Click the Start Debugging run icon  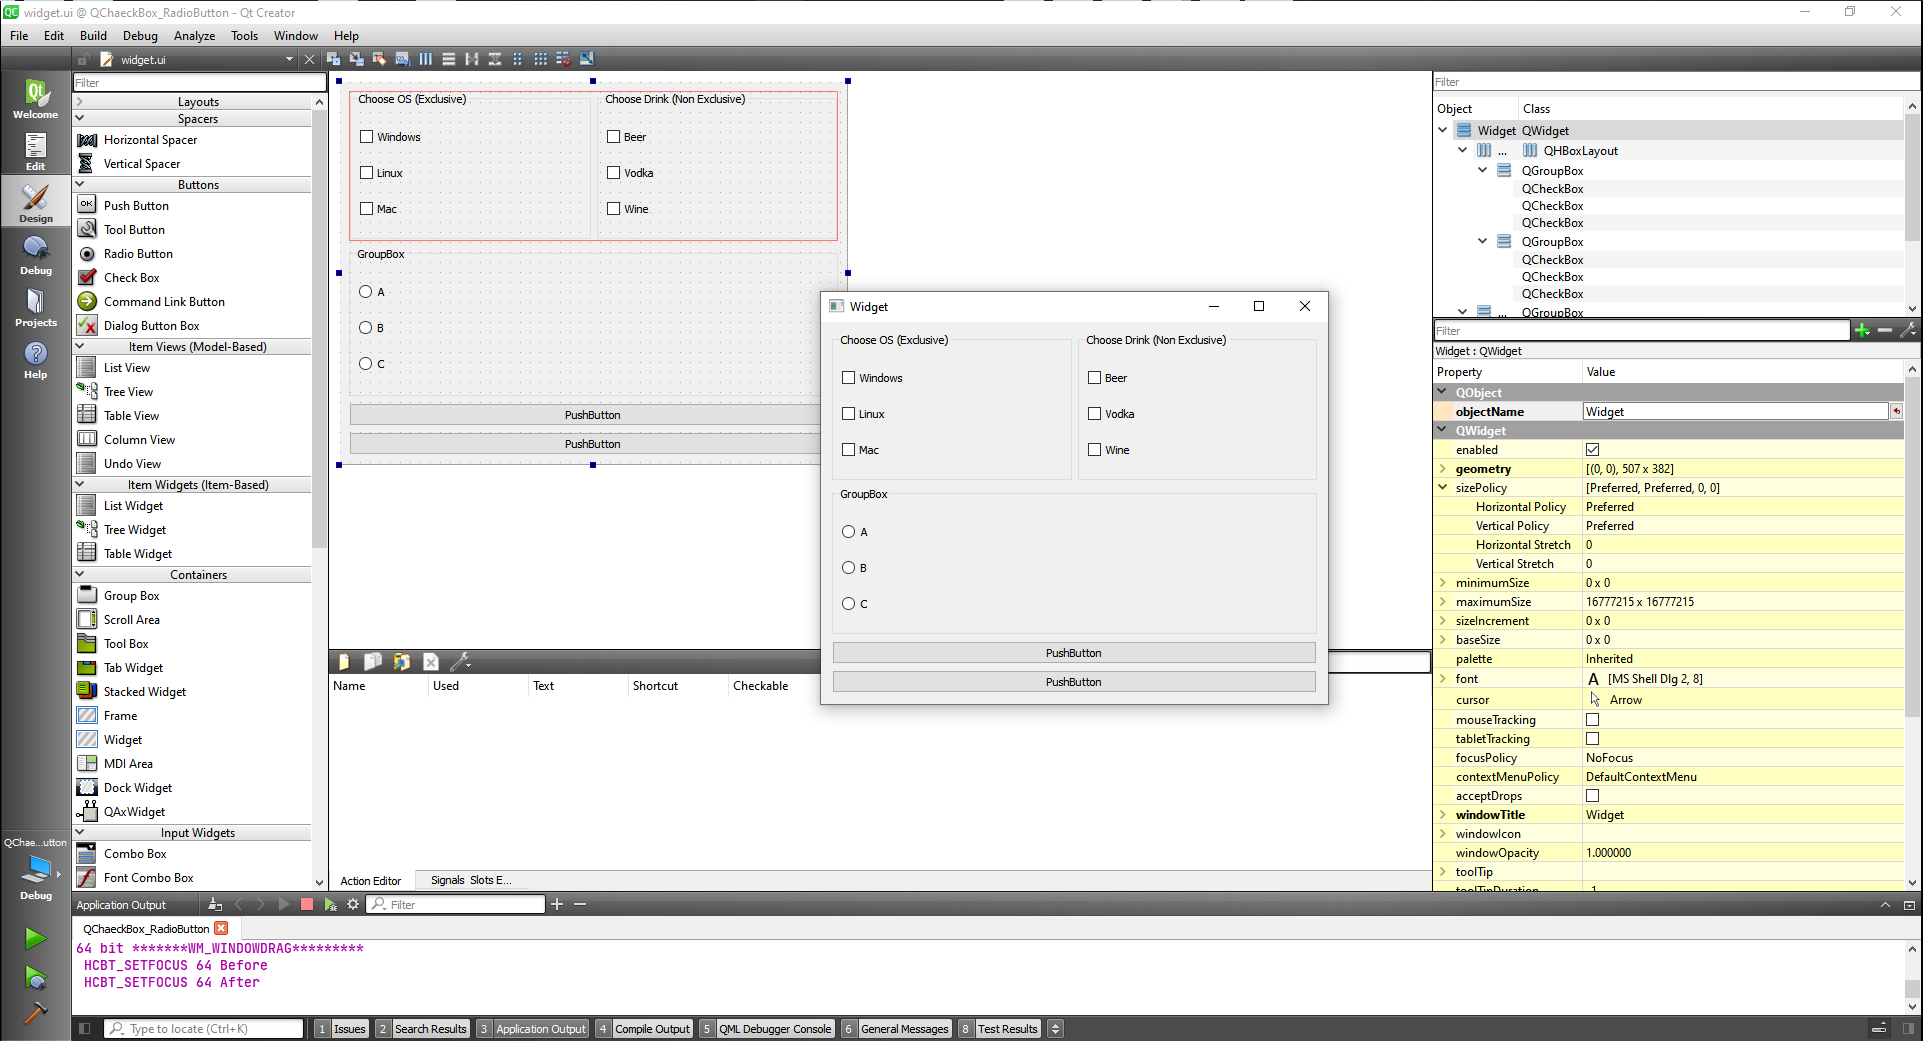[35, 977]
